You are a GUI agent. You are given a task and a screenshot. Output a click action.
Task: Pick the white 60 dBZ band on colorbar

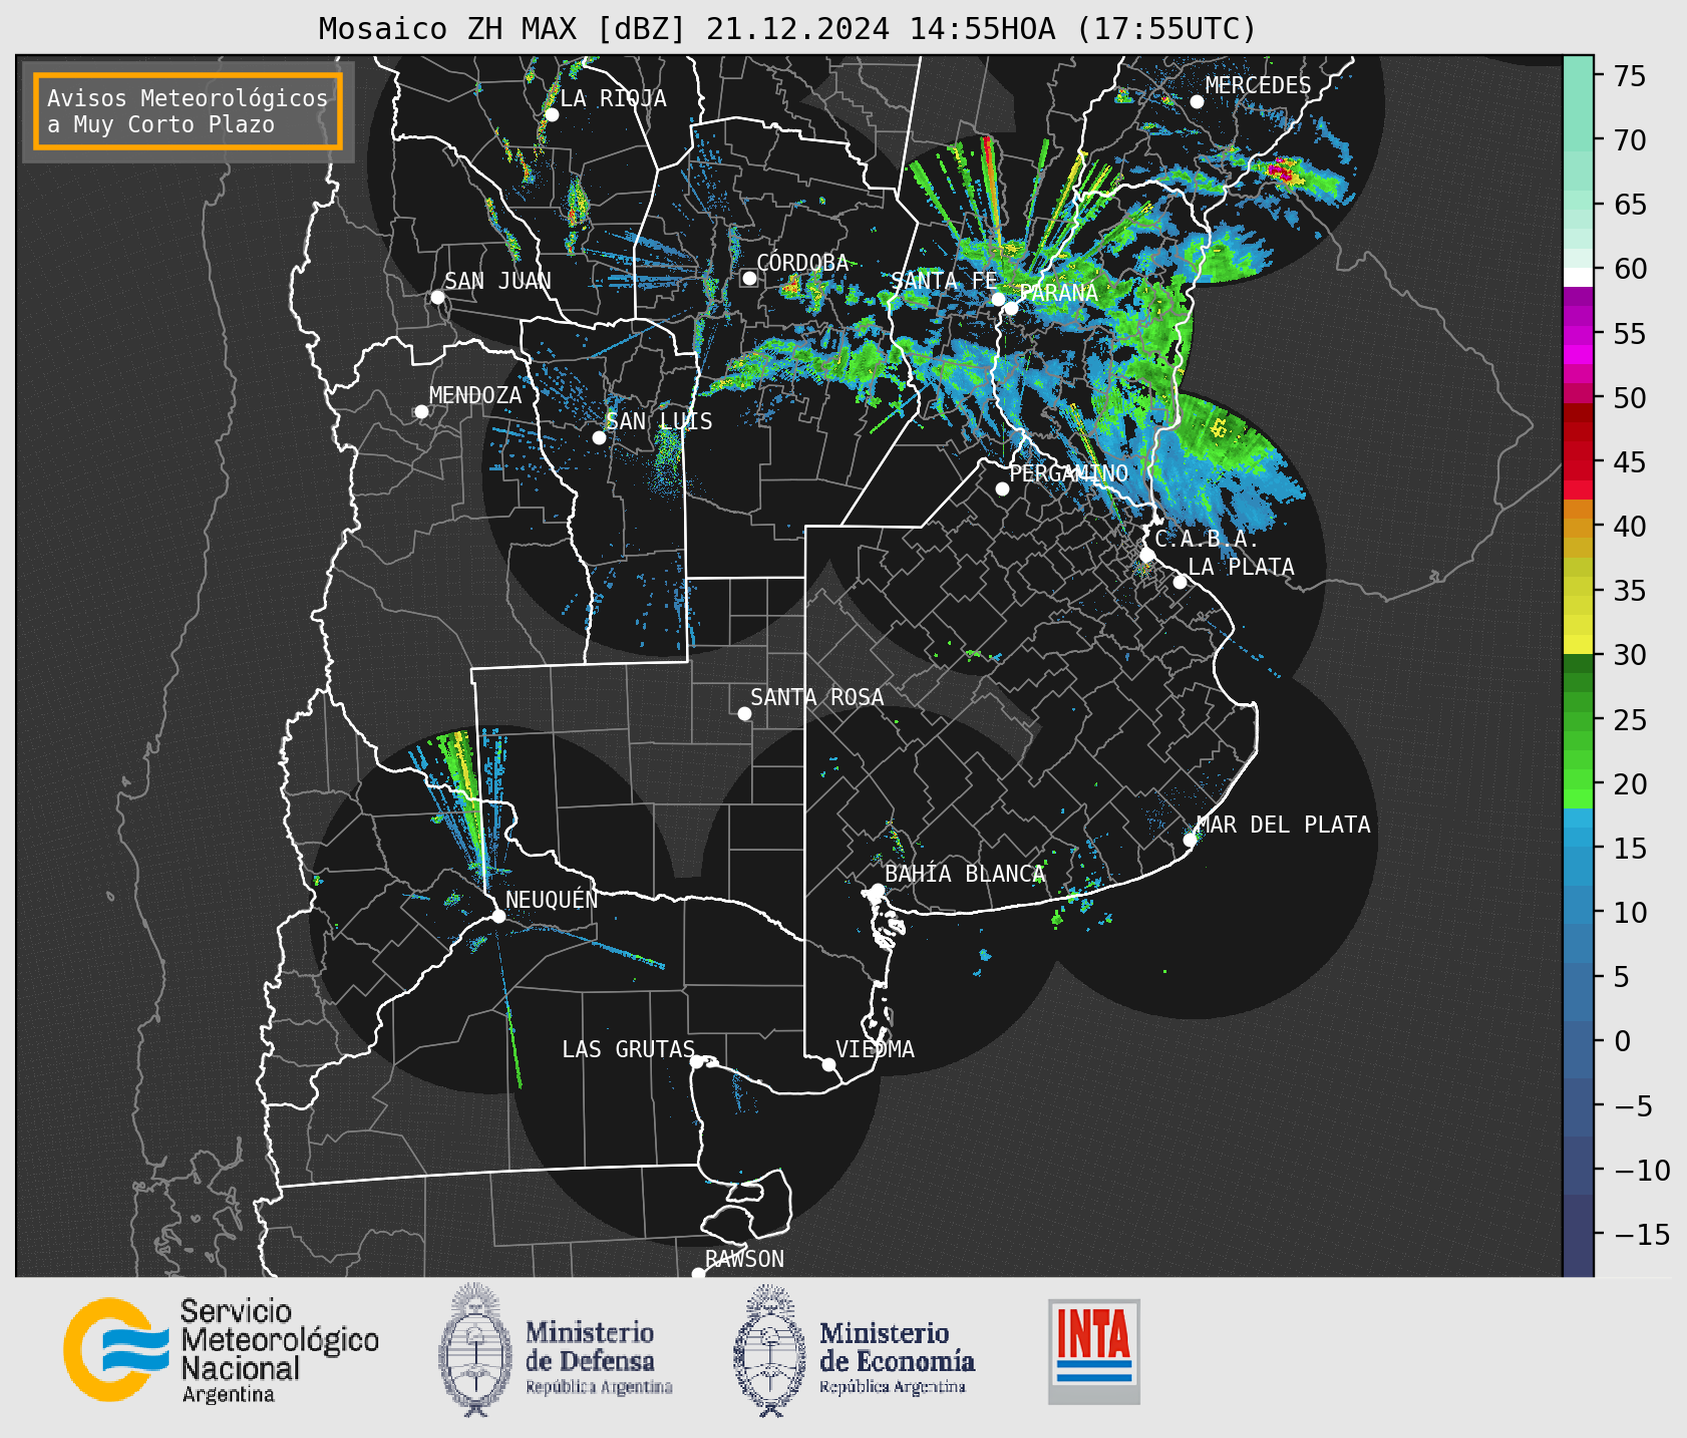[x=1578, y=278]
